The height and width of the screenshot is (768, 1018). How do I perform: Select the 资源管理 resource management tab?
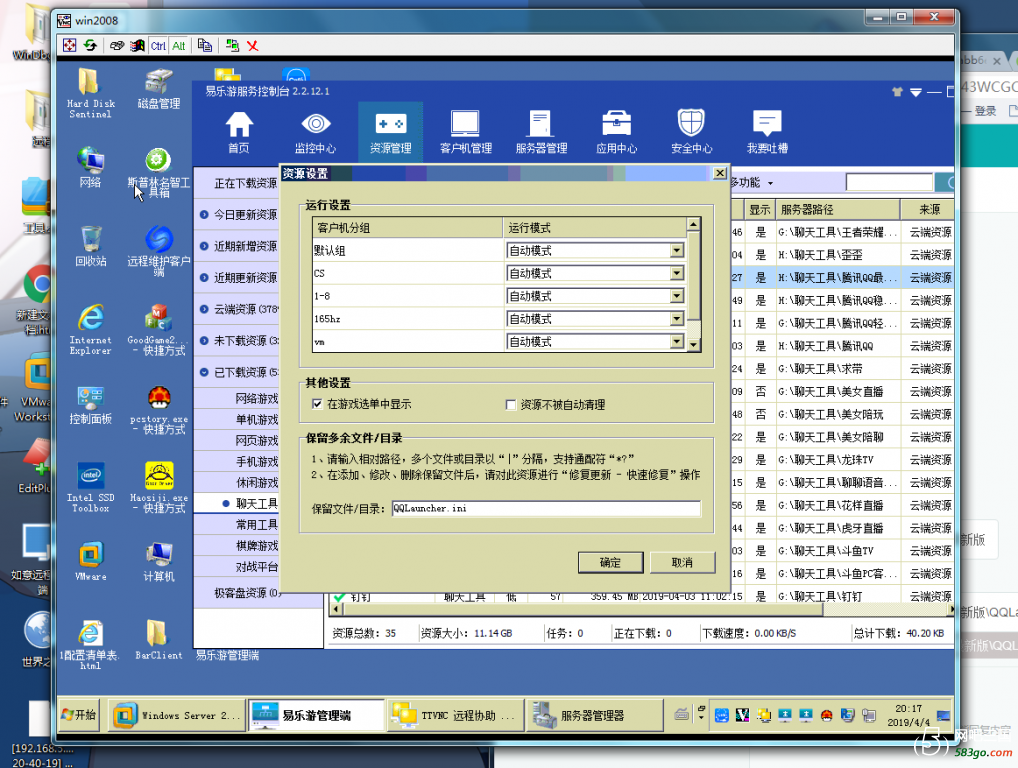click(390, 132)
